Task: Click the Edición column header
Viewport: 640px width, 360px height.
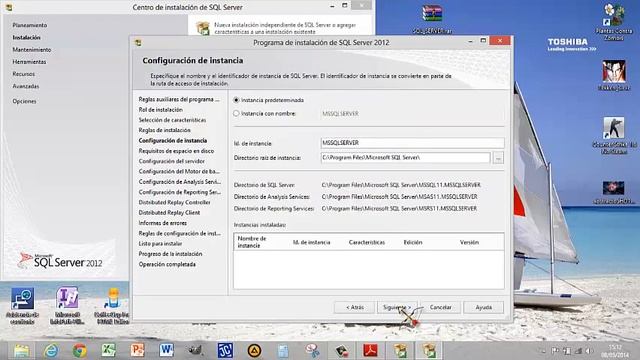Action: pyautogui.click(x=413, y=242)
